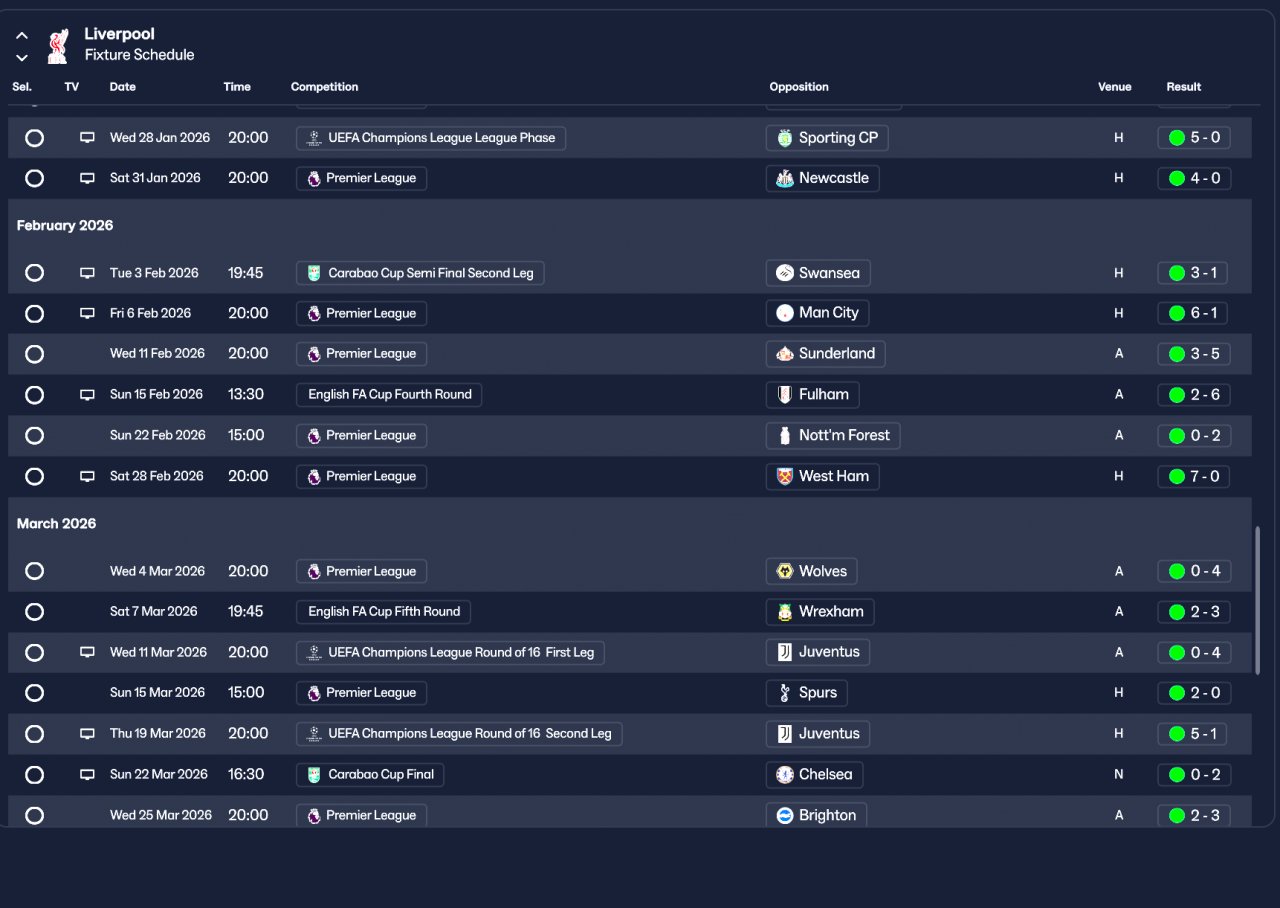Click the Spurs club badge
The height and width of the screenshot is (908, 1280).
pyautogui.click(x=785, y=692)
